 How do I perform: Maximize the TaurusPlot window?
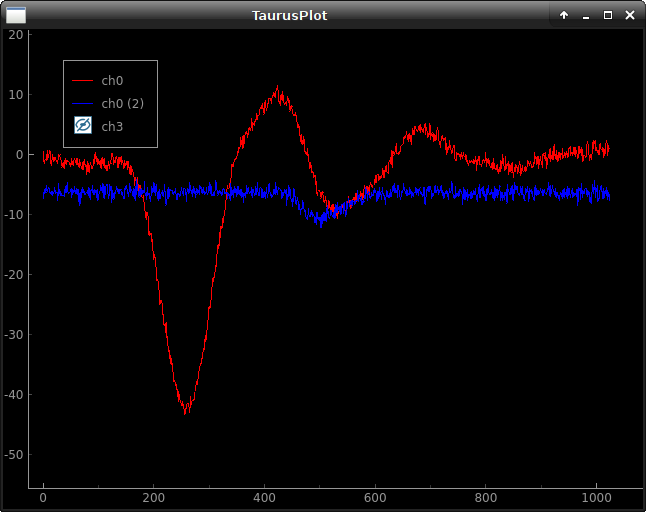608,15
